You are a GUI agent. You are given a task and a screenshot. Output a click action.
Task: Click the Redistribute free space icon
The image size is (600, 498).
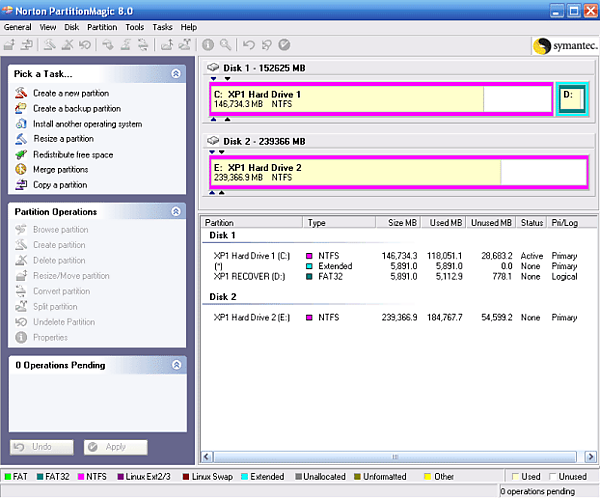tap(21, 155)
